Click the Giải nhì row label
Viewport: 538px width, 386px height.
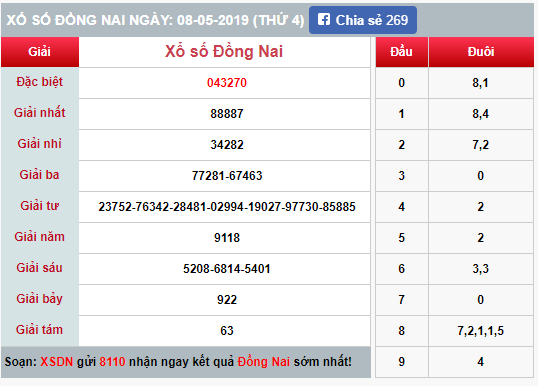40,144
